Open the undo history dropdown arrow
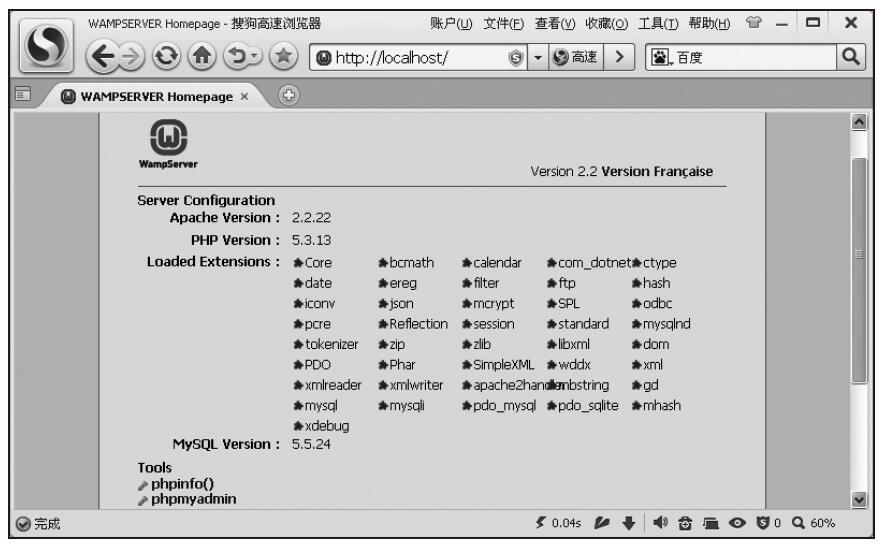 point(255,56)
